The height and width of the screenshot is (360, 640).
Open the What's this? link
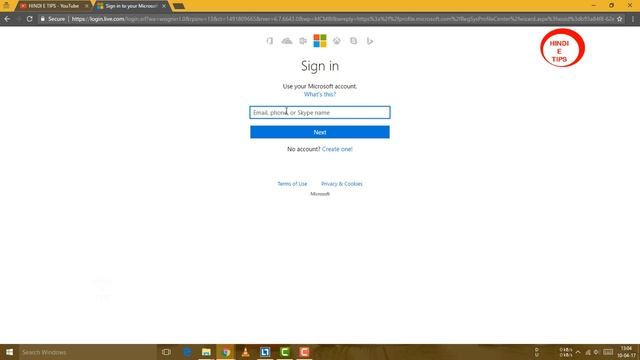click(320, 94)
